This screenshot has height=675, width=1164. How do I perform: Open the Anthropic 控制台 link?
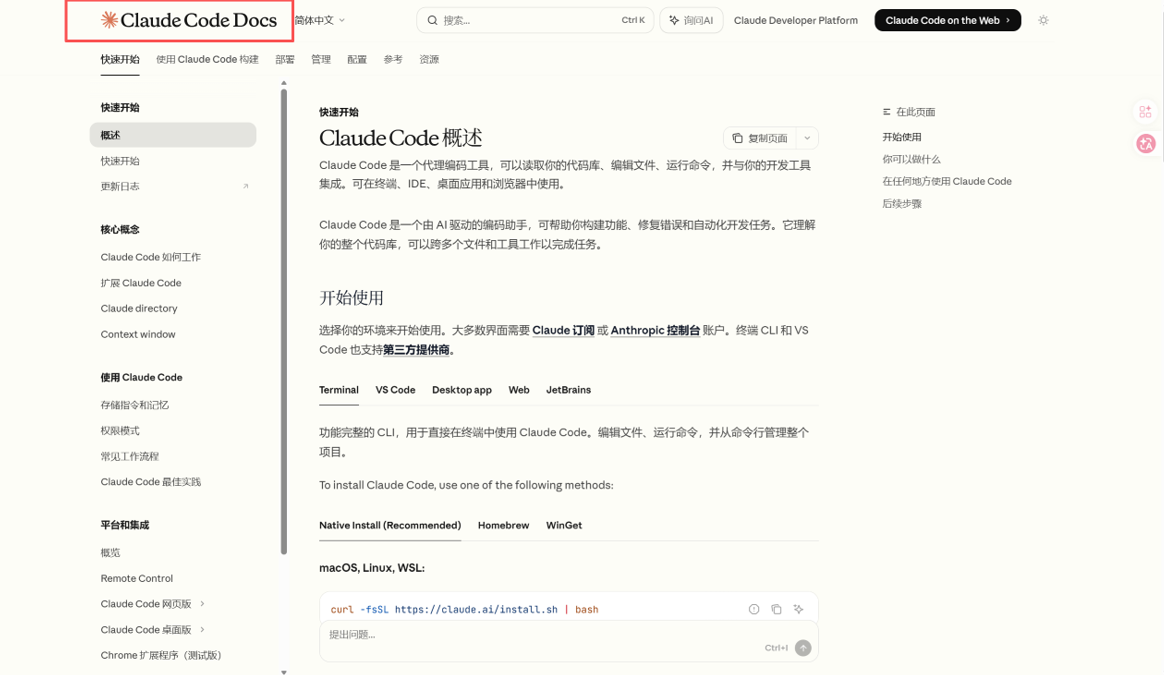coord(655,330)
